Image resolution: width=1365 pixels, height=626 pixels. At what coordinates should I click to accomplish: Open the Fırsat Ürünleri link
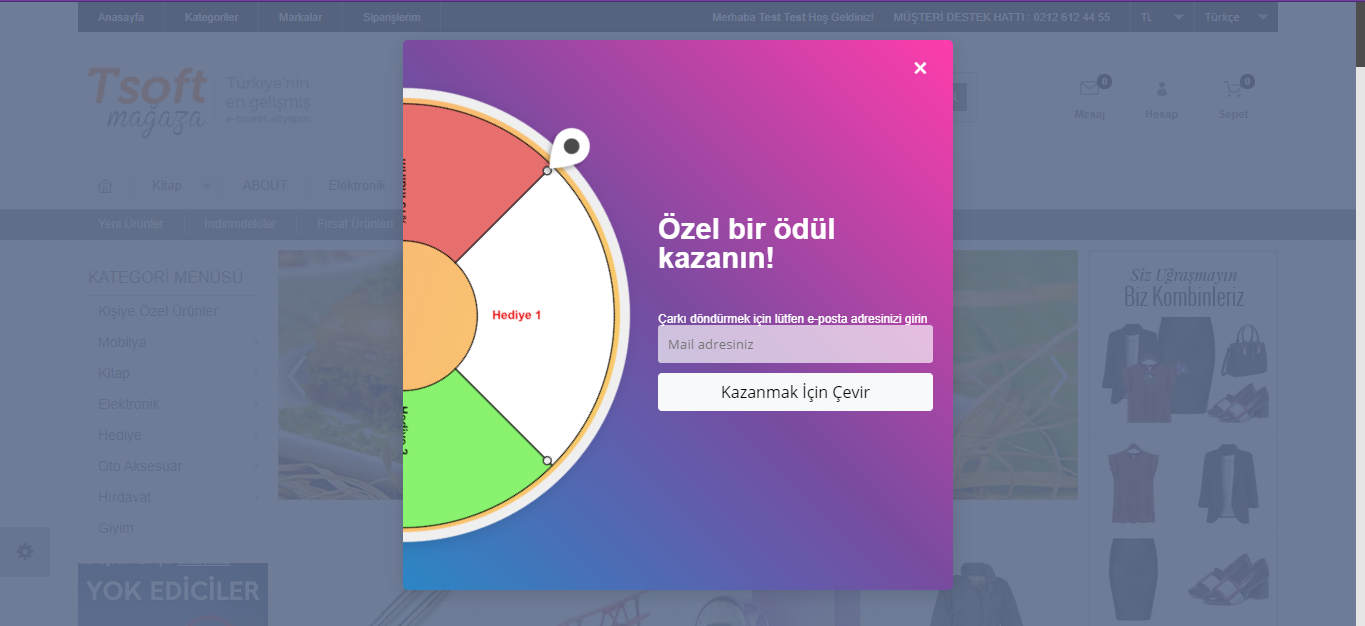tap(355, 223)
